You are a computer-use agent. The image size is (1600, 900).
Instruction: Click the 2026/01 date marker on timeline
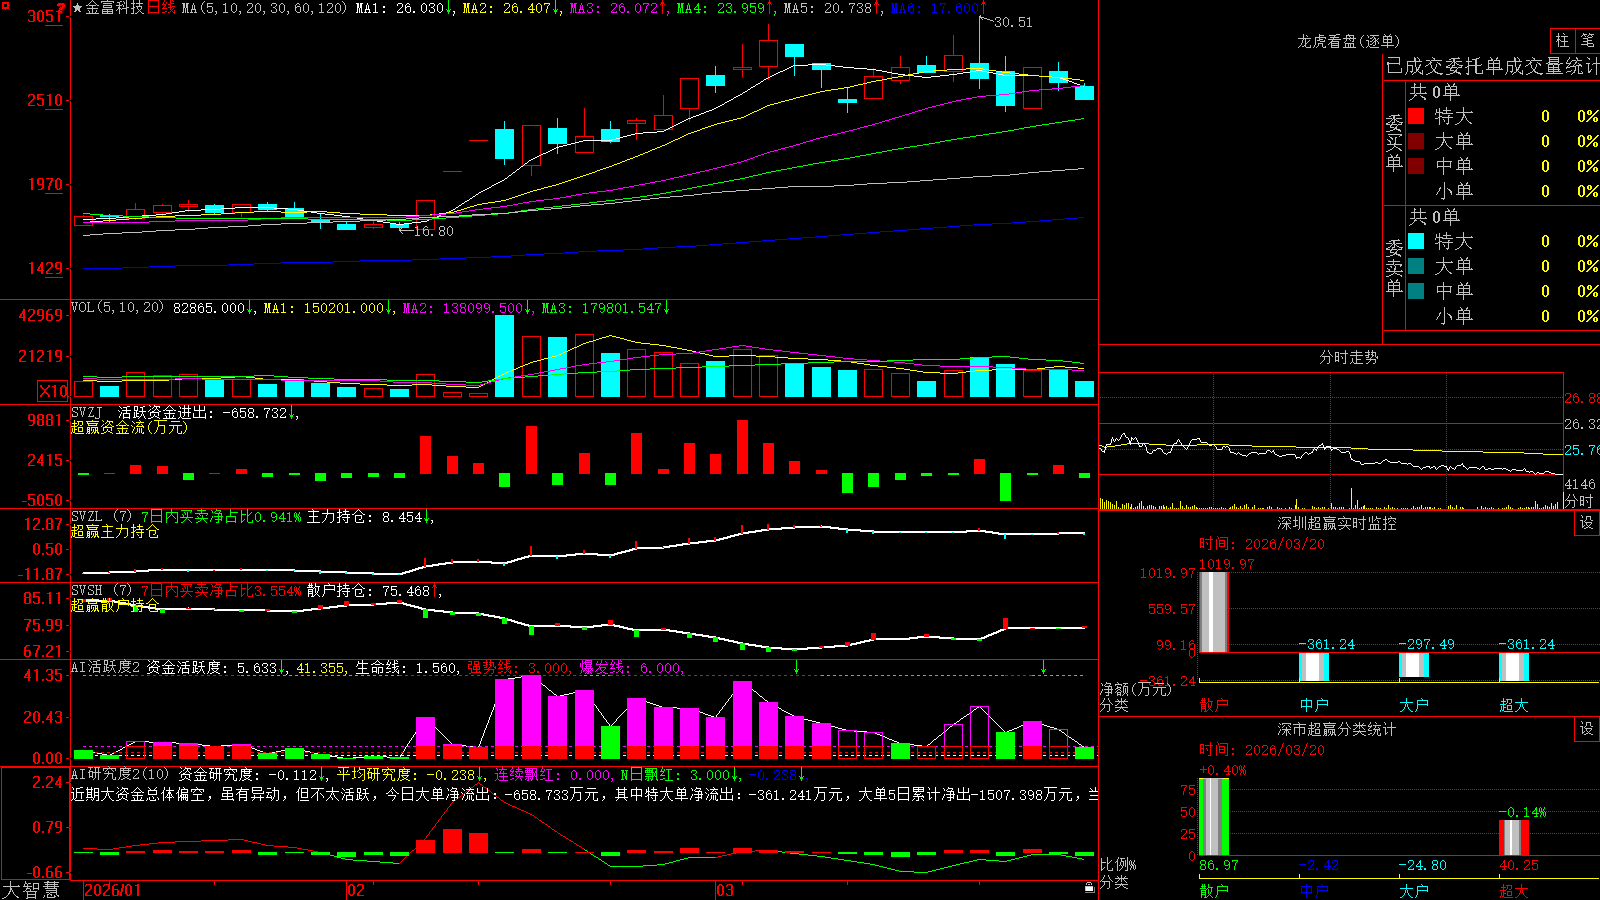pos(113,890)
